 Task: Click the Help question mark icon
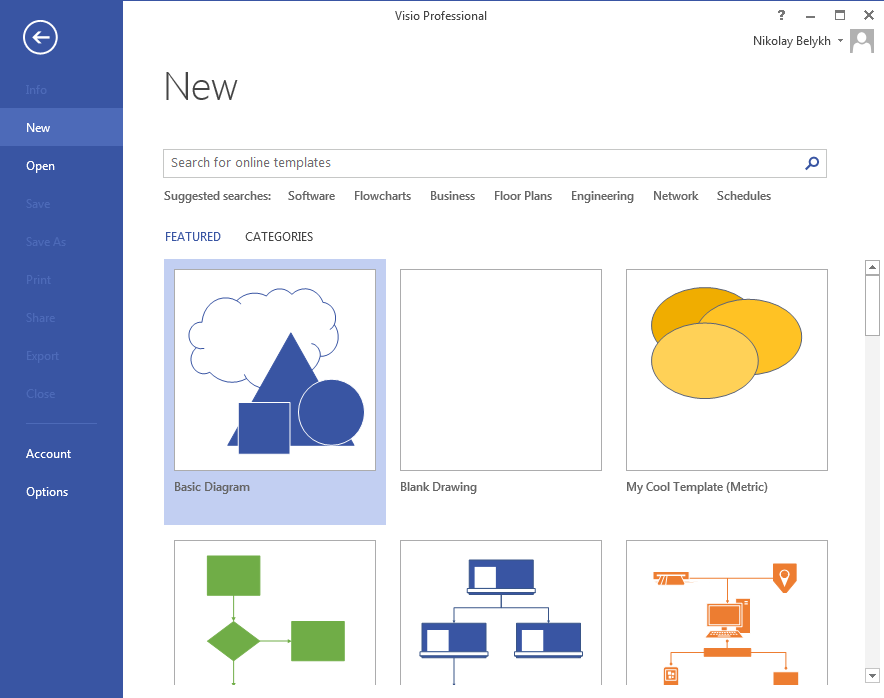click(x=781, y=15)
